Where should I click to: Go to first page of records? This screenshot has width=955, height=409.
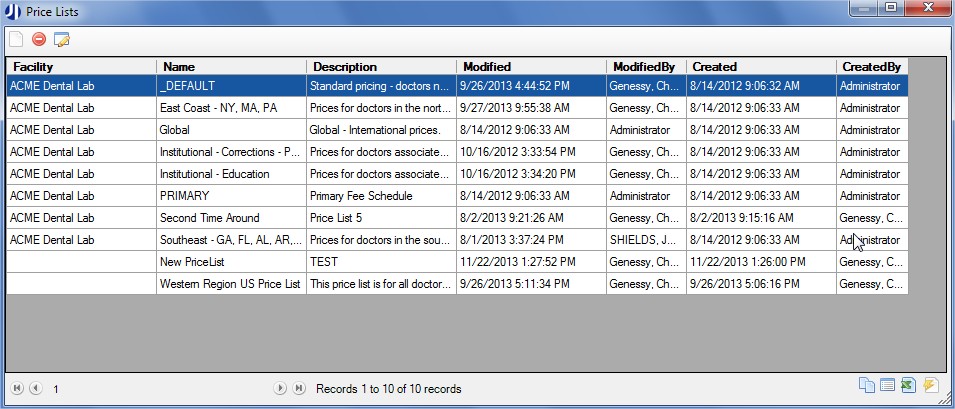tap(17, 388)
